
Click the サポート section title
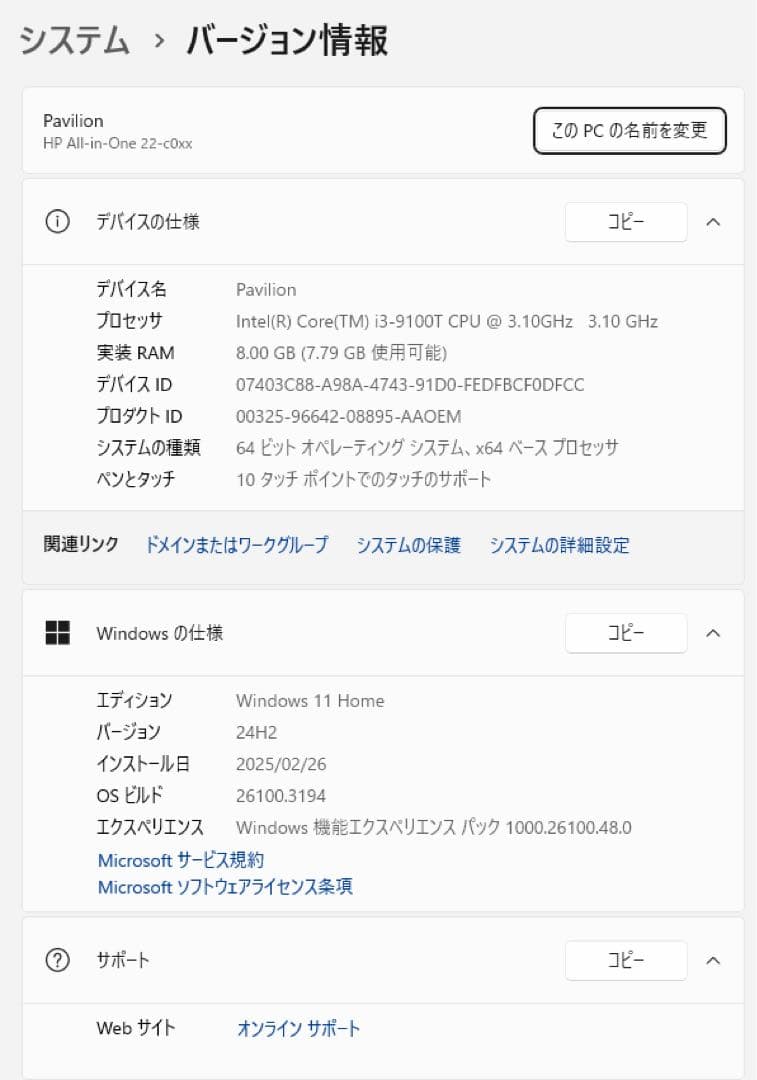[x=123, y=959]
